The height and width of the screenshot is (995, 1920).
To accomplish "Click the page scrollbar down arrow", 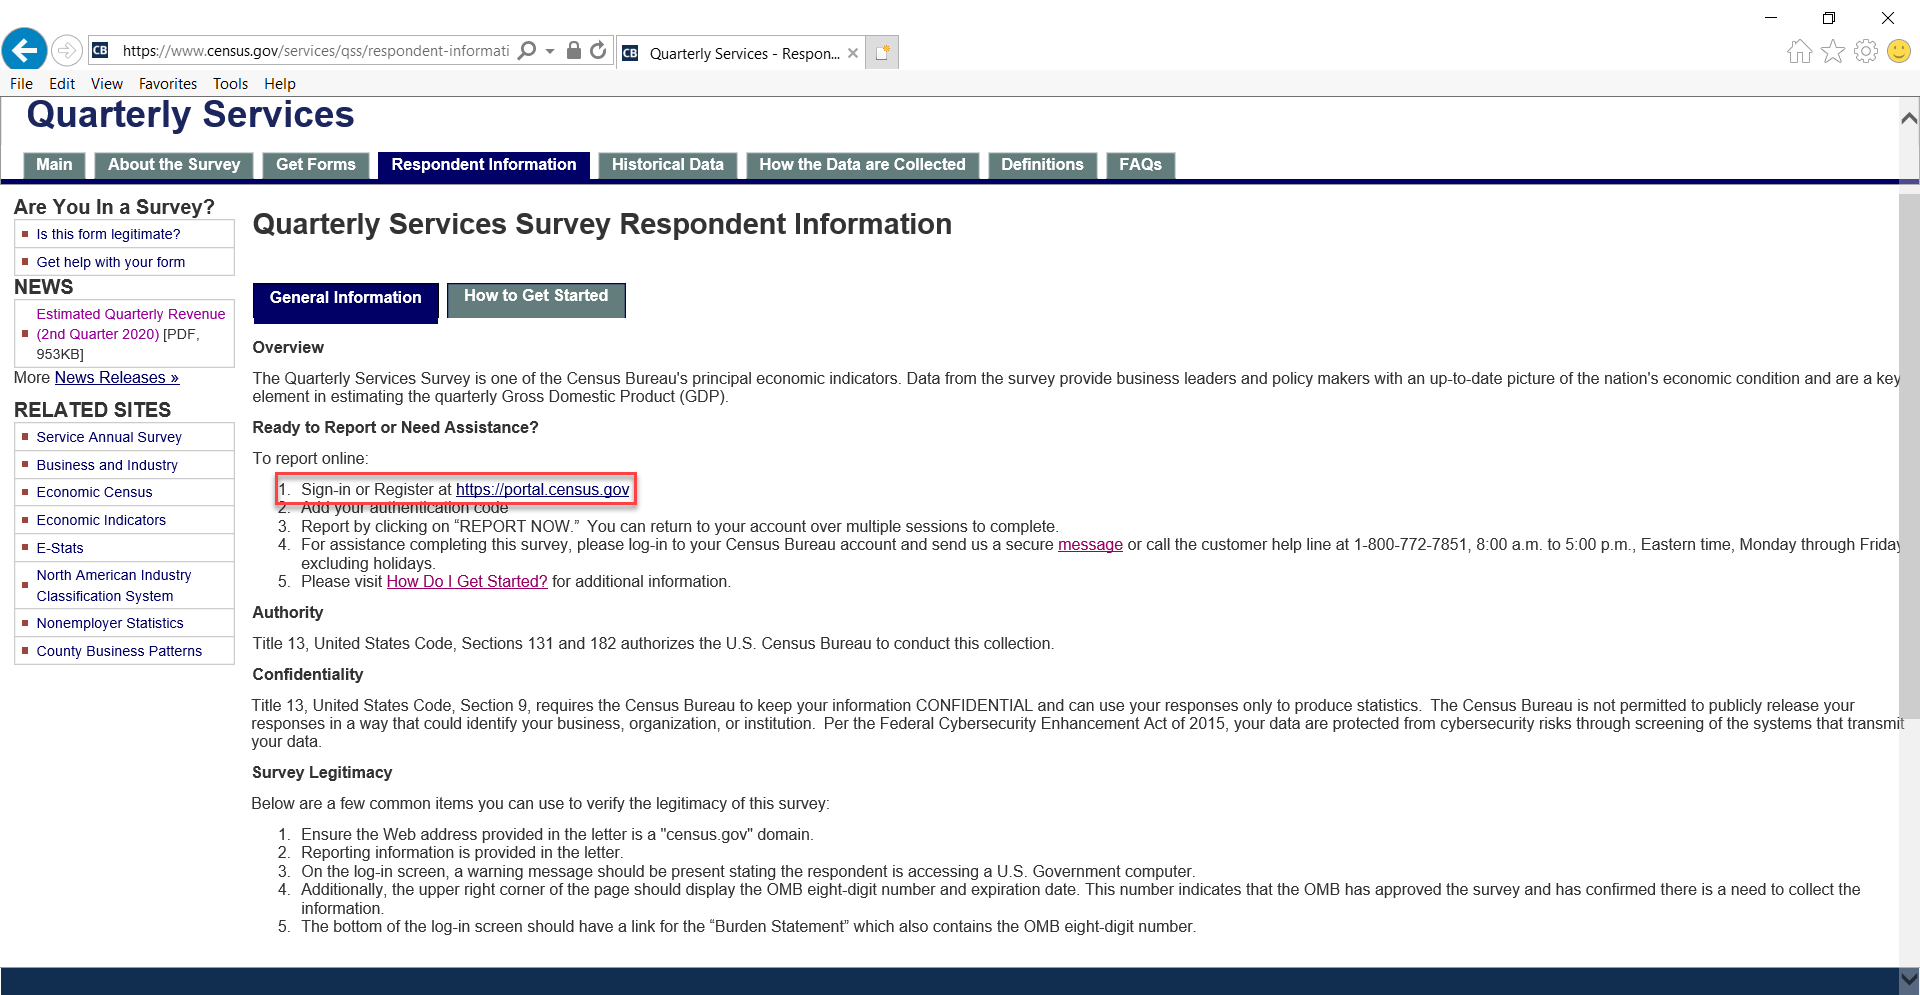I will pos(1908,979).
